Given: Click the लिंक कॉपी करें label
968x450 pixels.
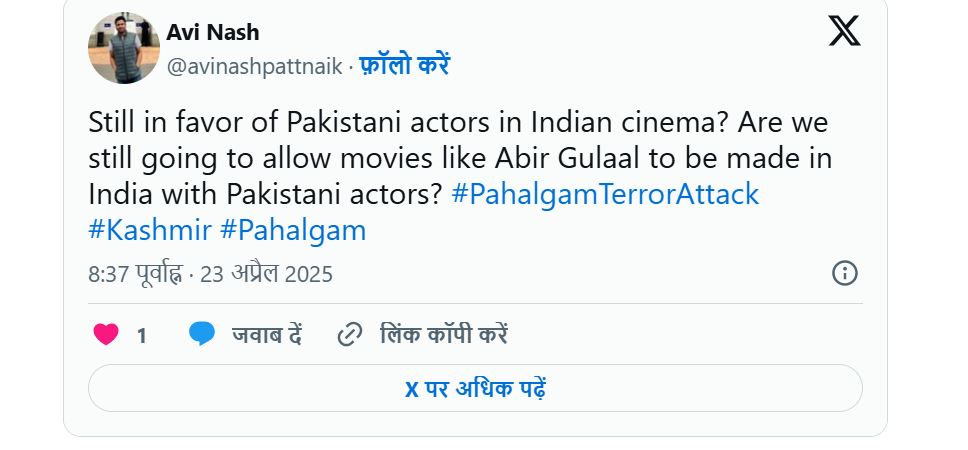Looking at the screenshot, I should click(x=444, y=335).
